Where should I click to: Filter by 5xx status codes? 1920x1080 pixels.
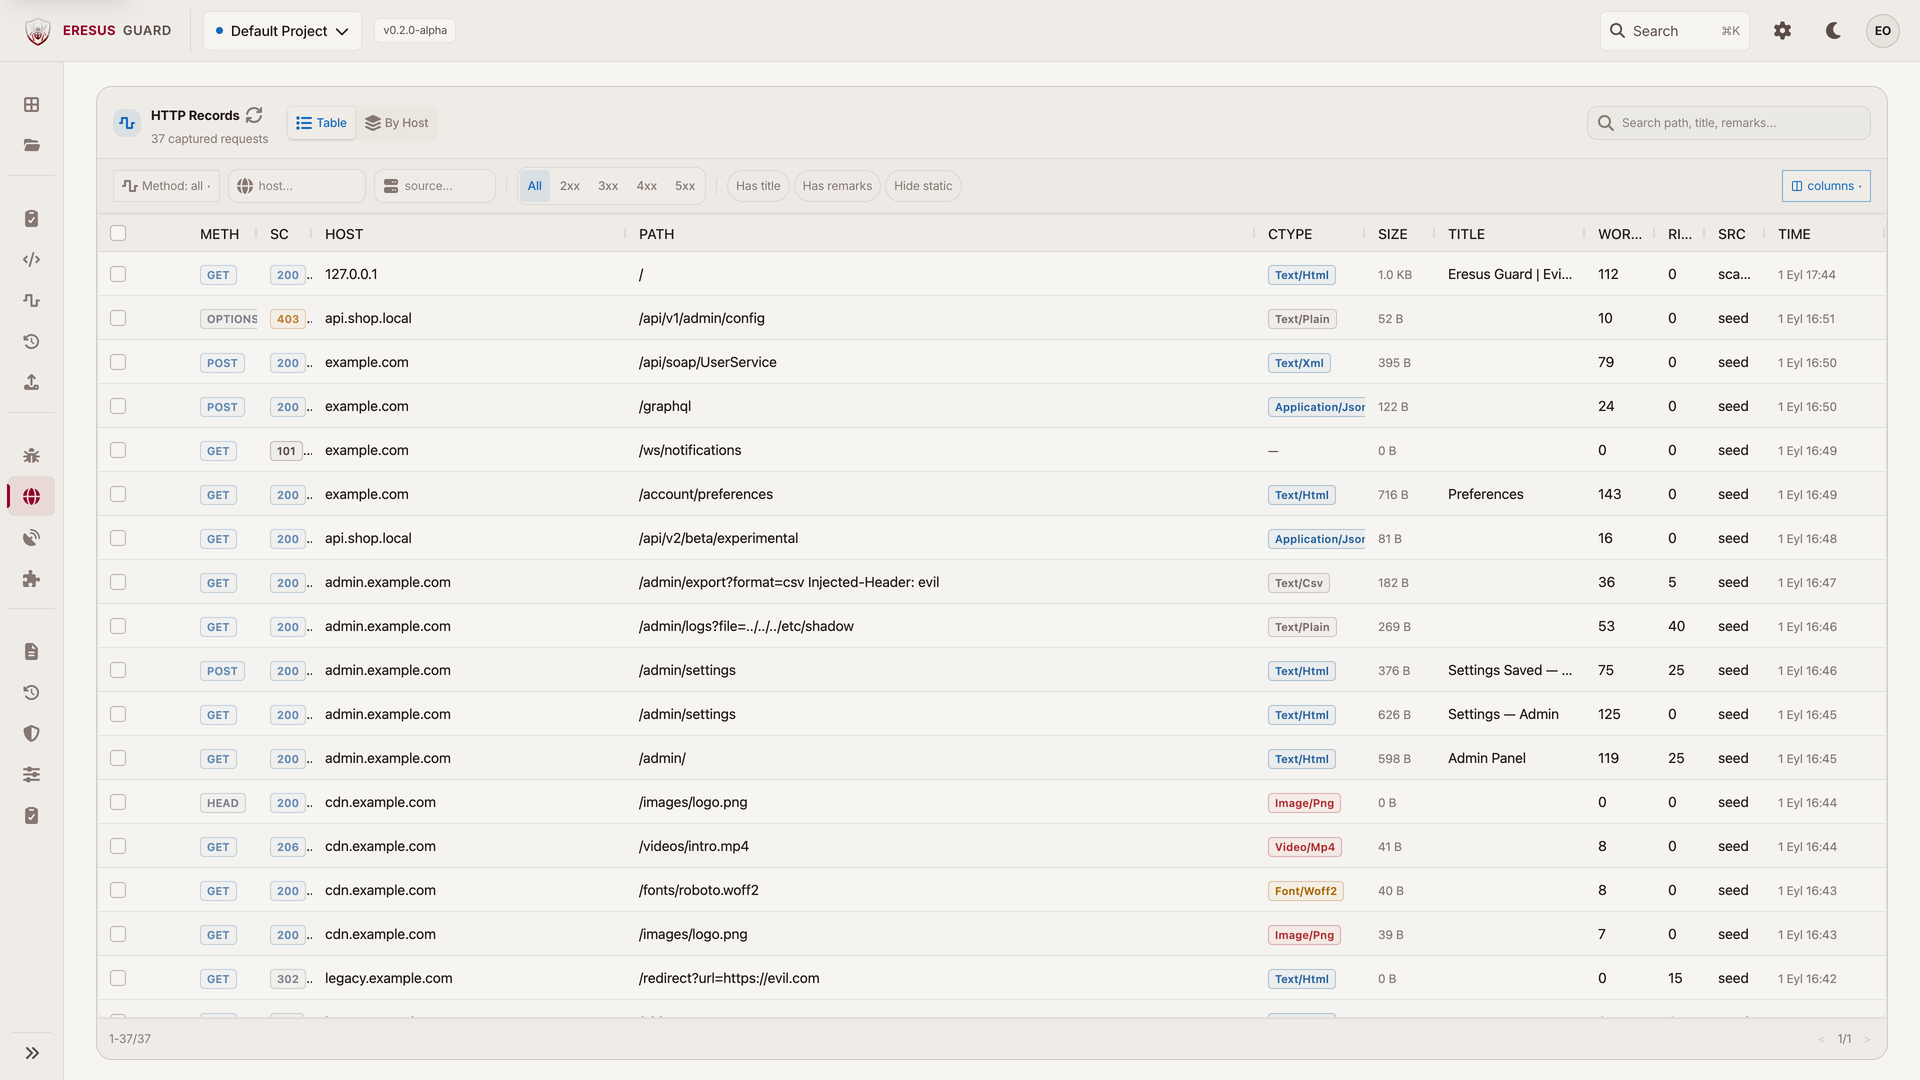pyautogui.click(x=685, y=186)
